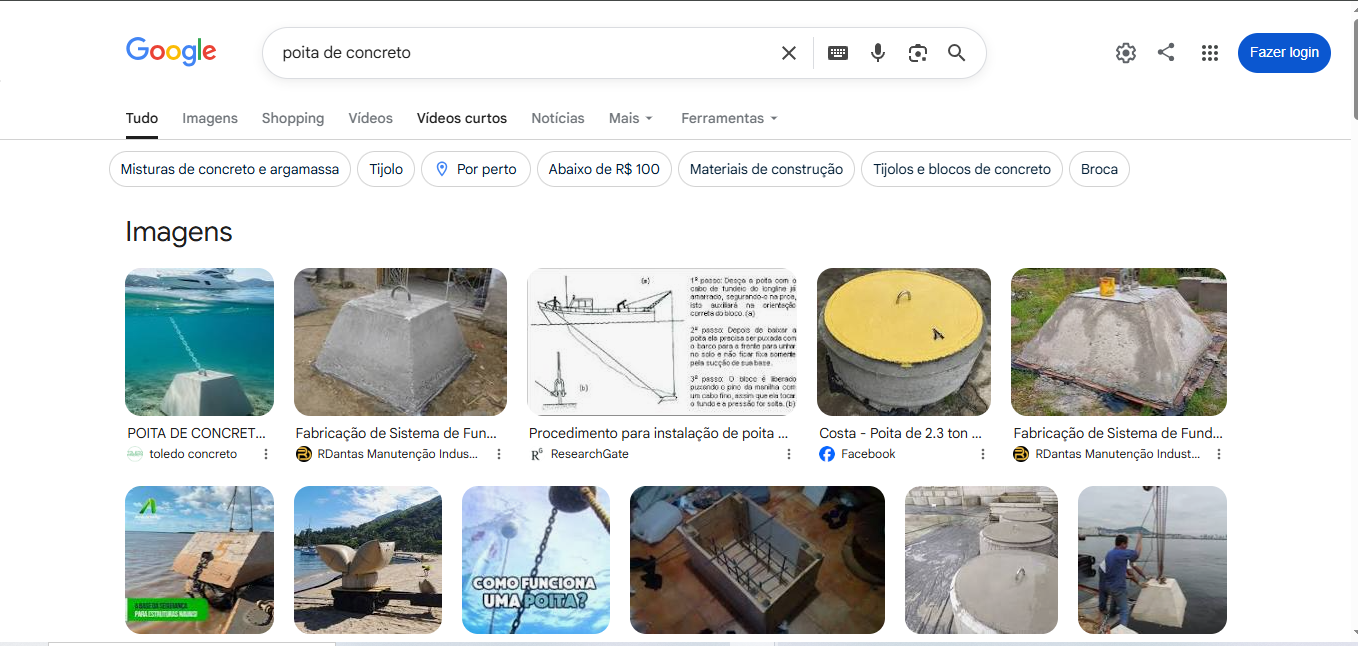Open options menu for Facebook result
This screenshot has width=1358, height=646.
point(983,454)
